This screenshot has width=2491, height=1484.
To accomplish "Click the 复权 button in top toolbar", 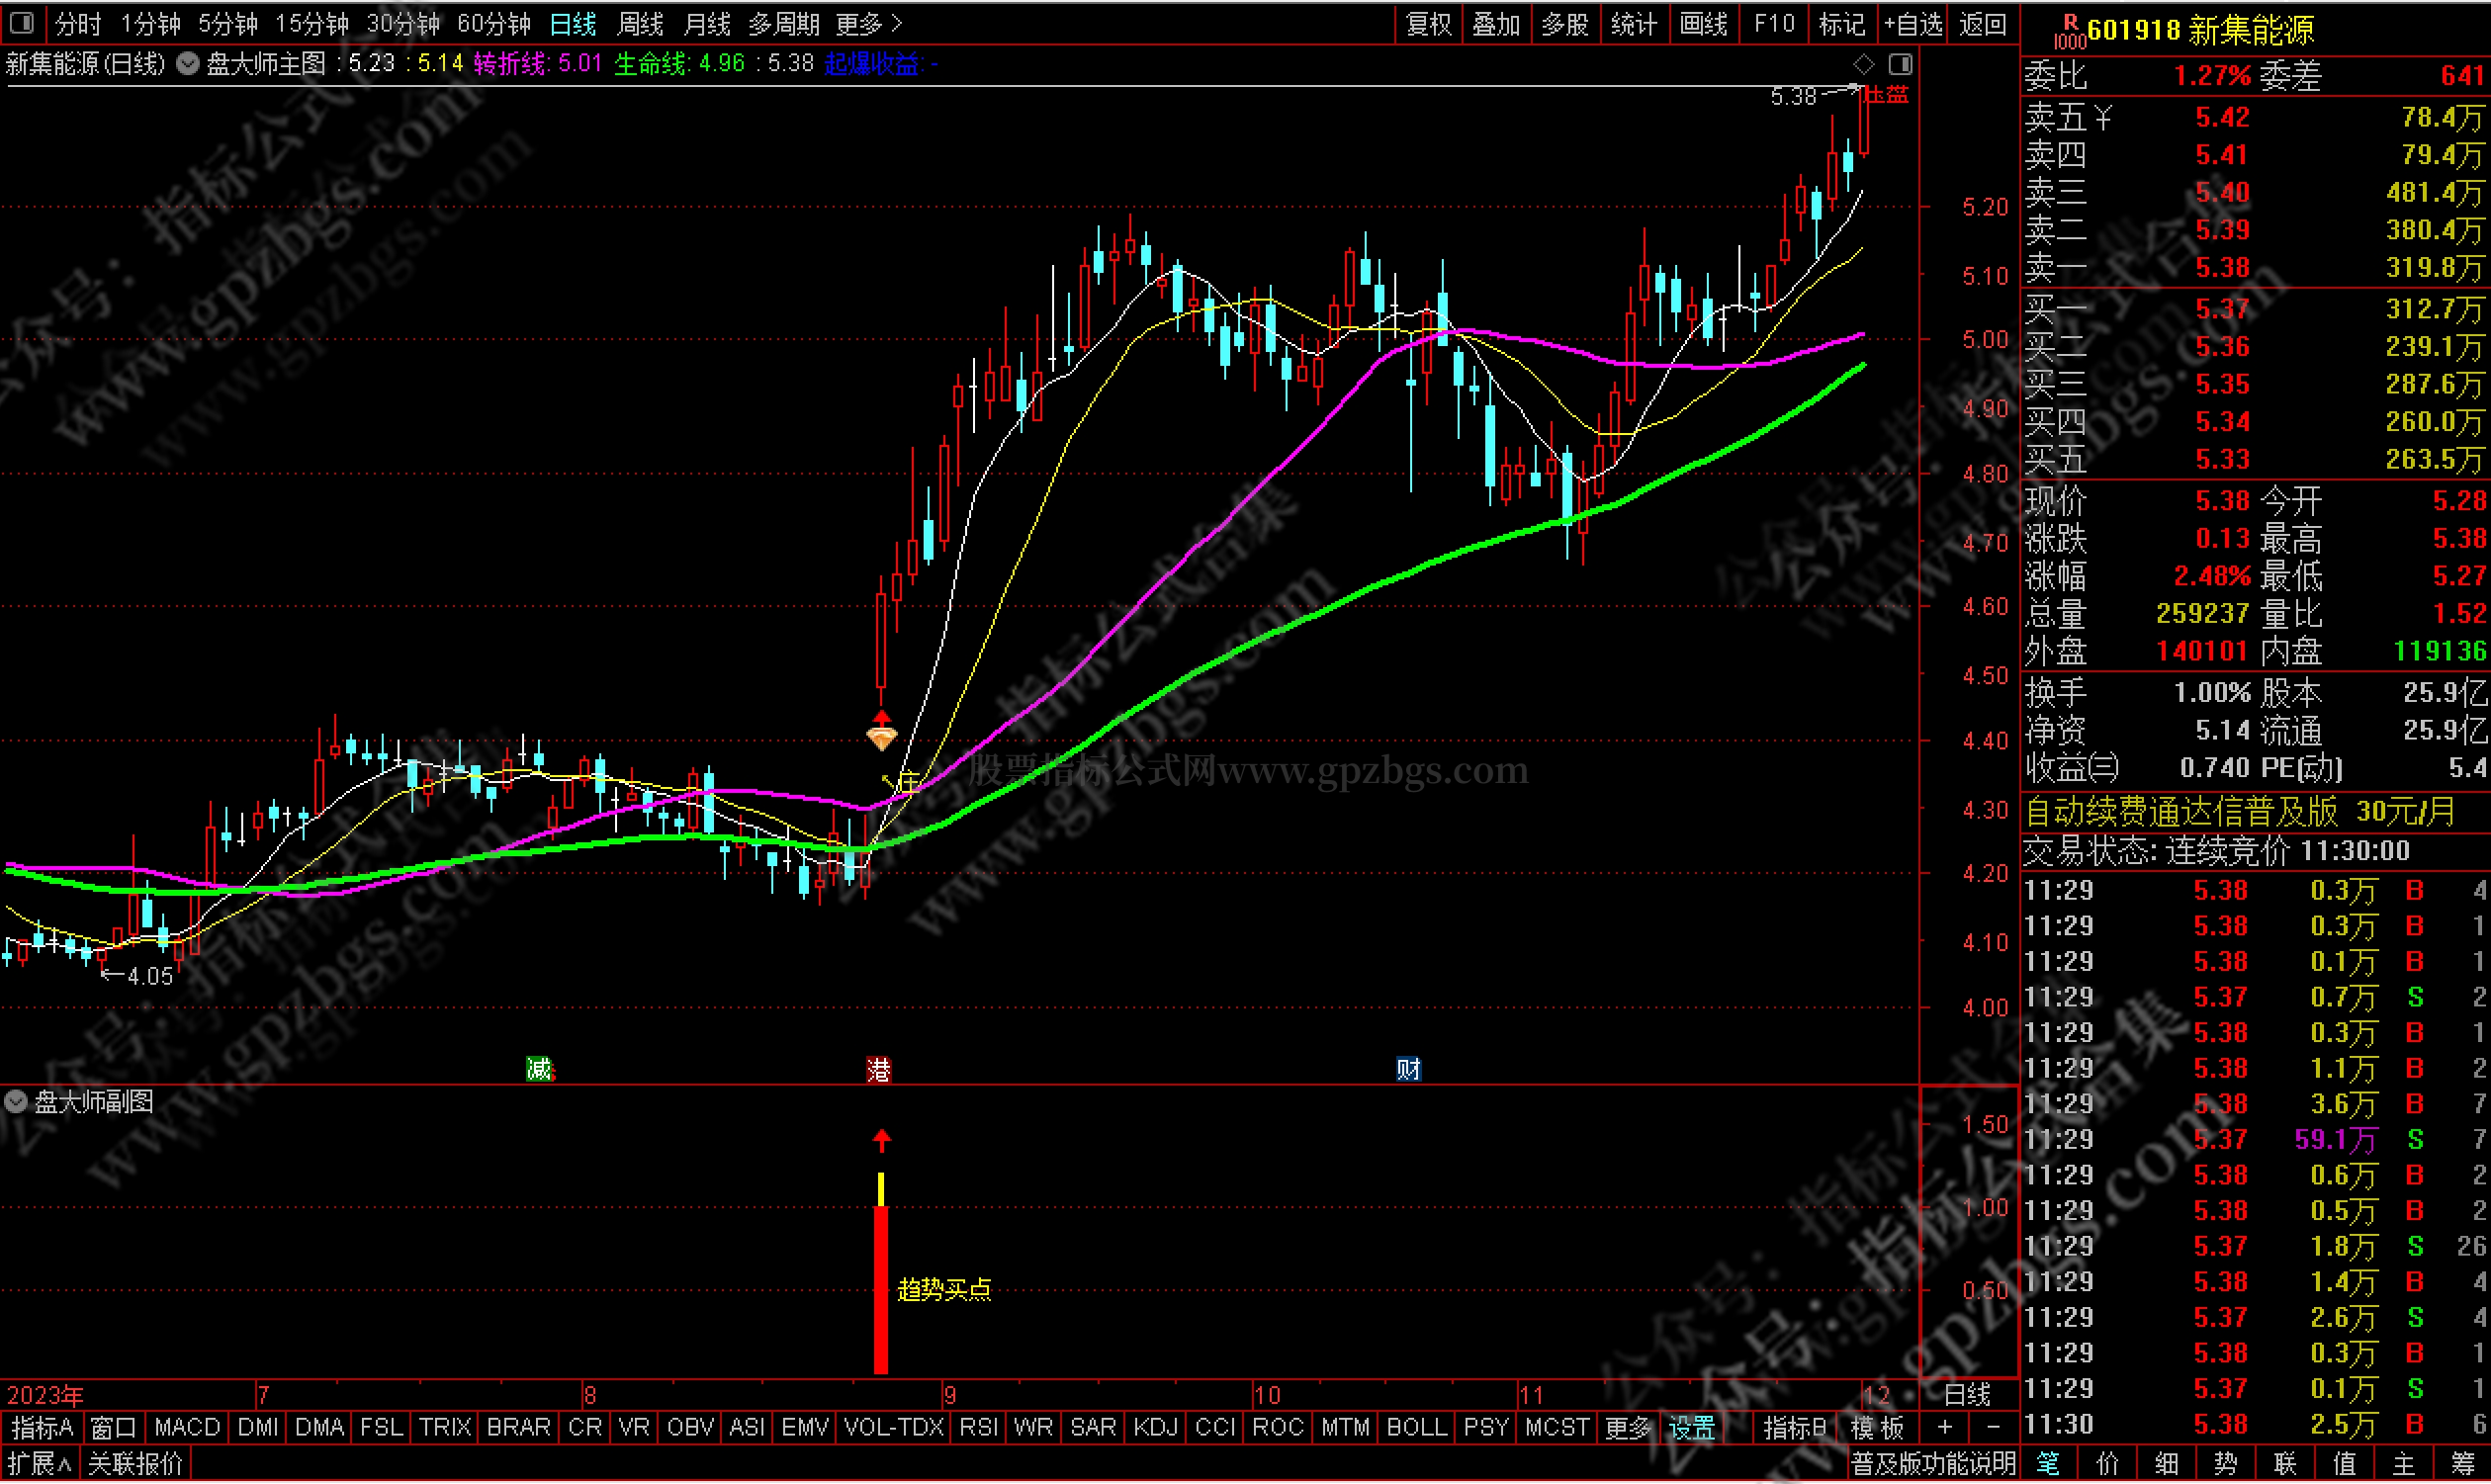I will coord(1428,23).
